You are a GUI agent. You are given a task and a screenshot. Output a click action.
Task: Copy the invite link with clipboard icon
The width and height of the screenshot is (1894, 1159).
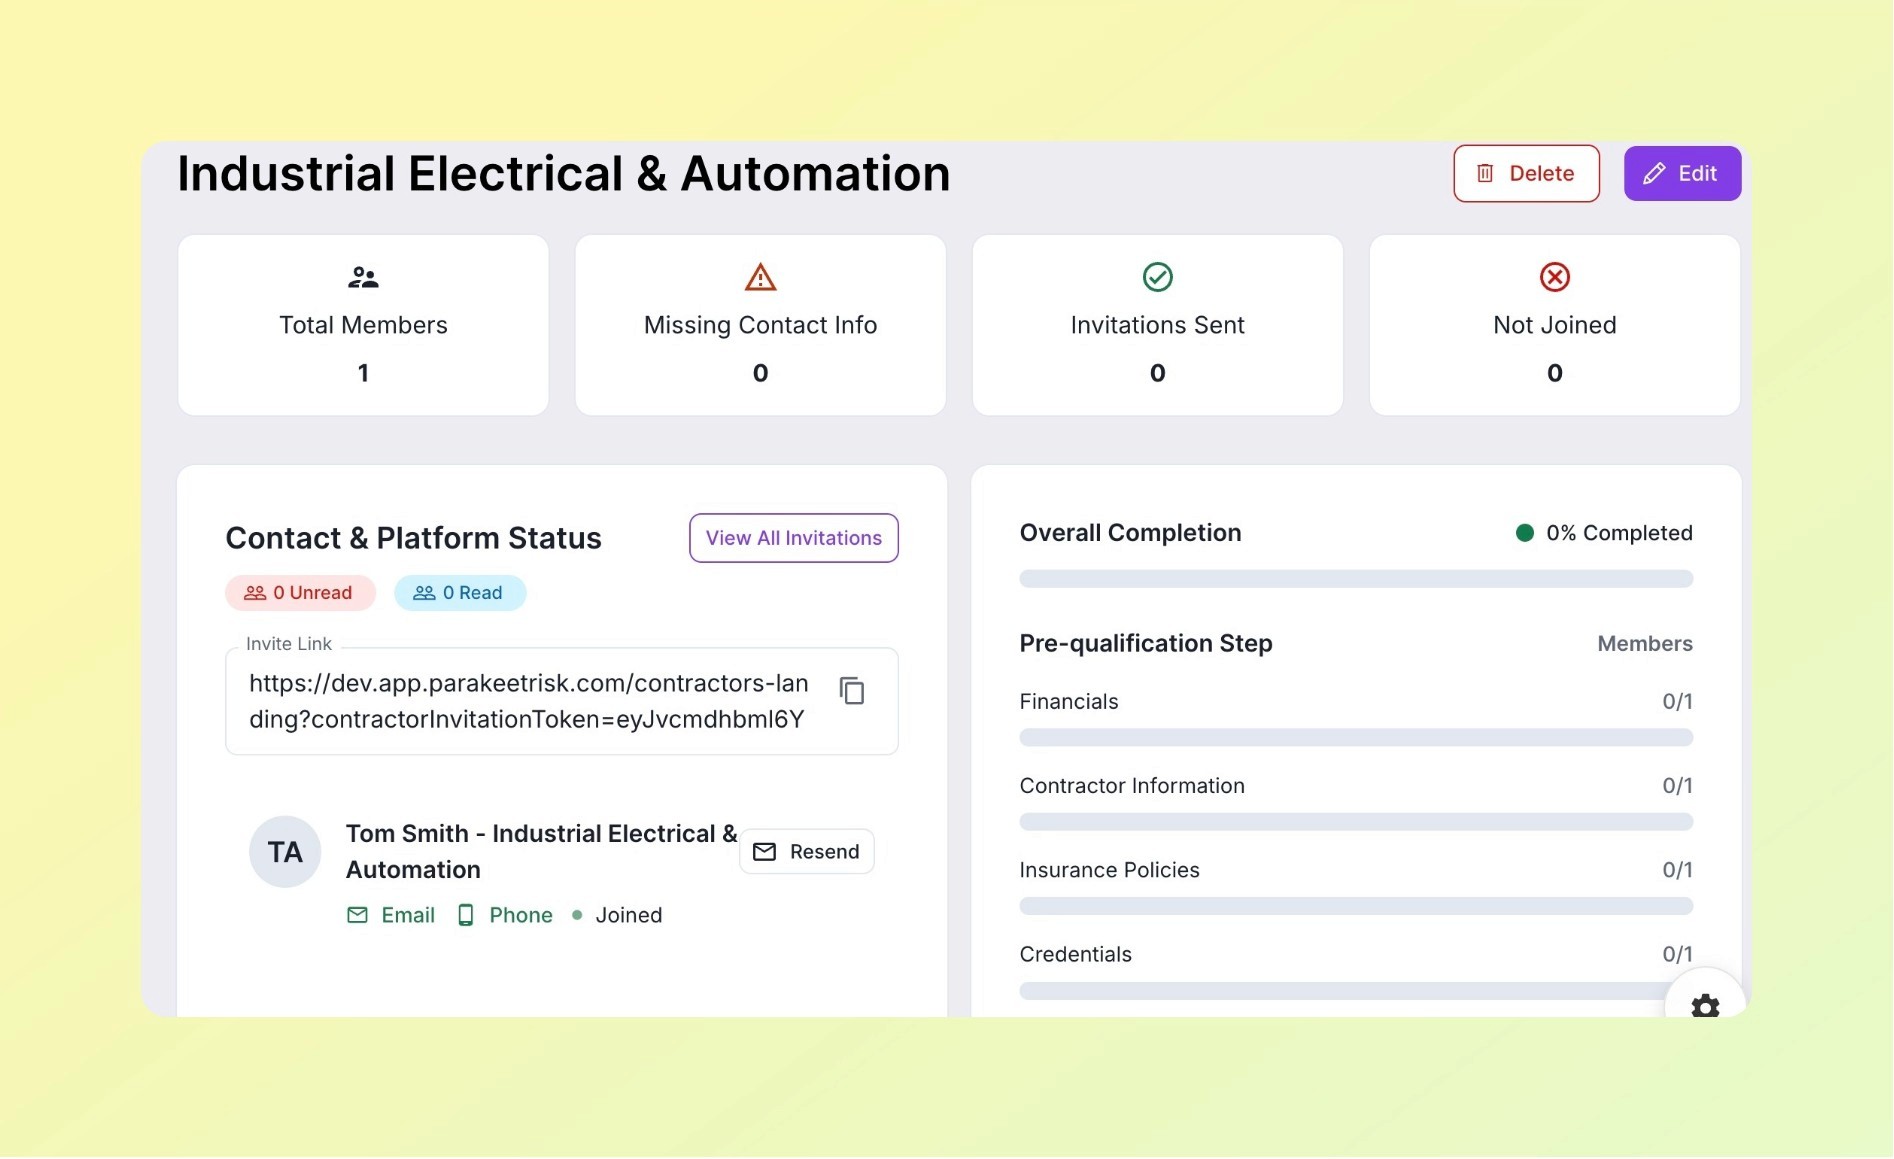(x=852, y=690)
